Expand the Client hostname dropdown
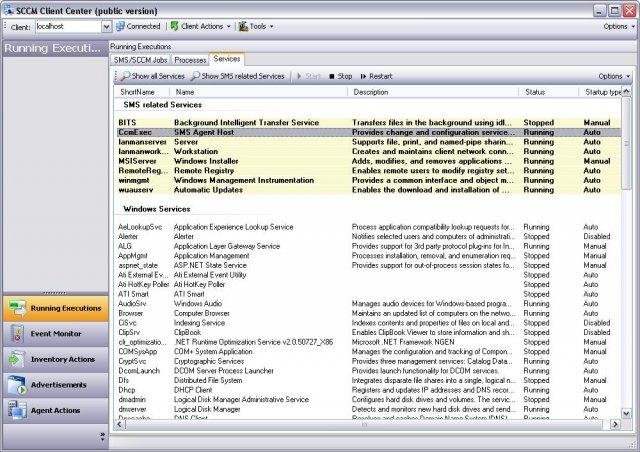Image resolution: width=640 pixels, height=452 pixels. 106,27
